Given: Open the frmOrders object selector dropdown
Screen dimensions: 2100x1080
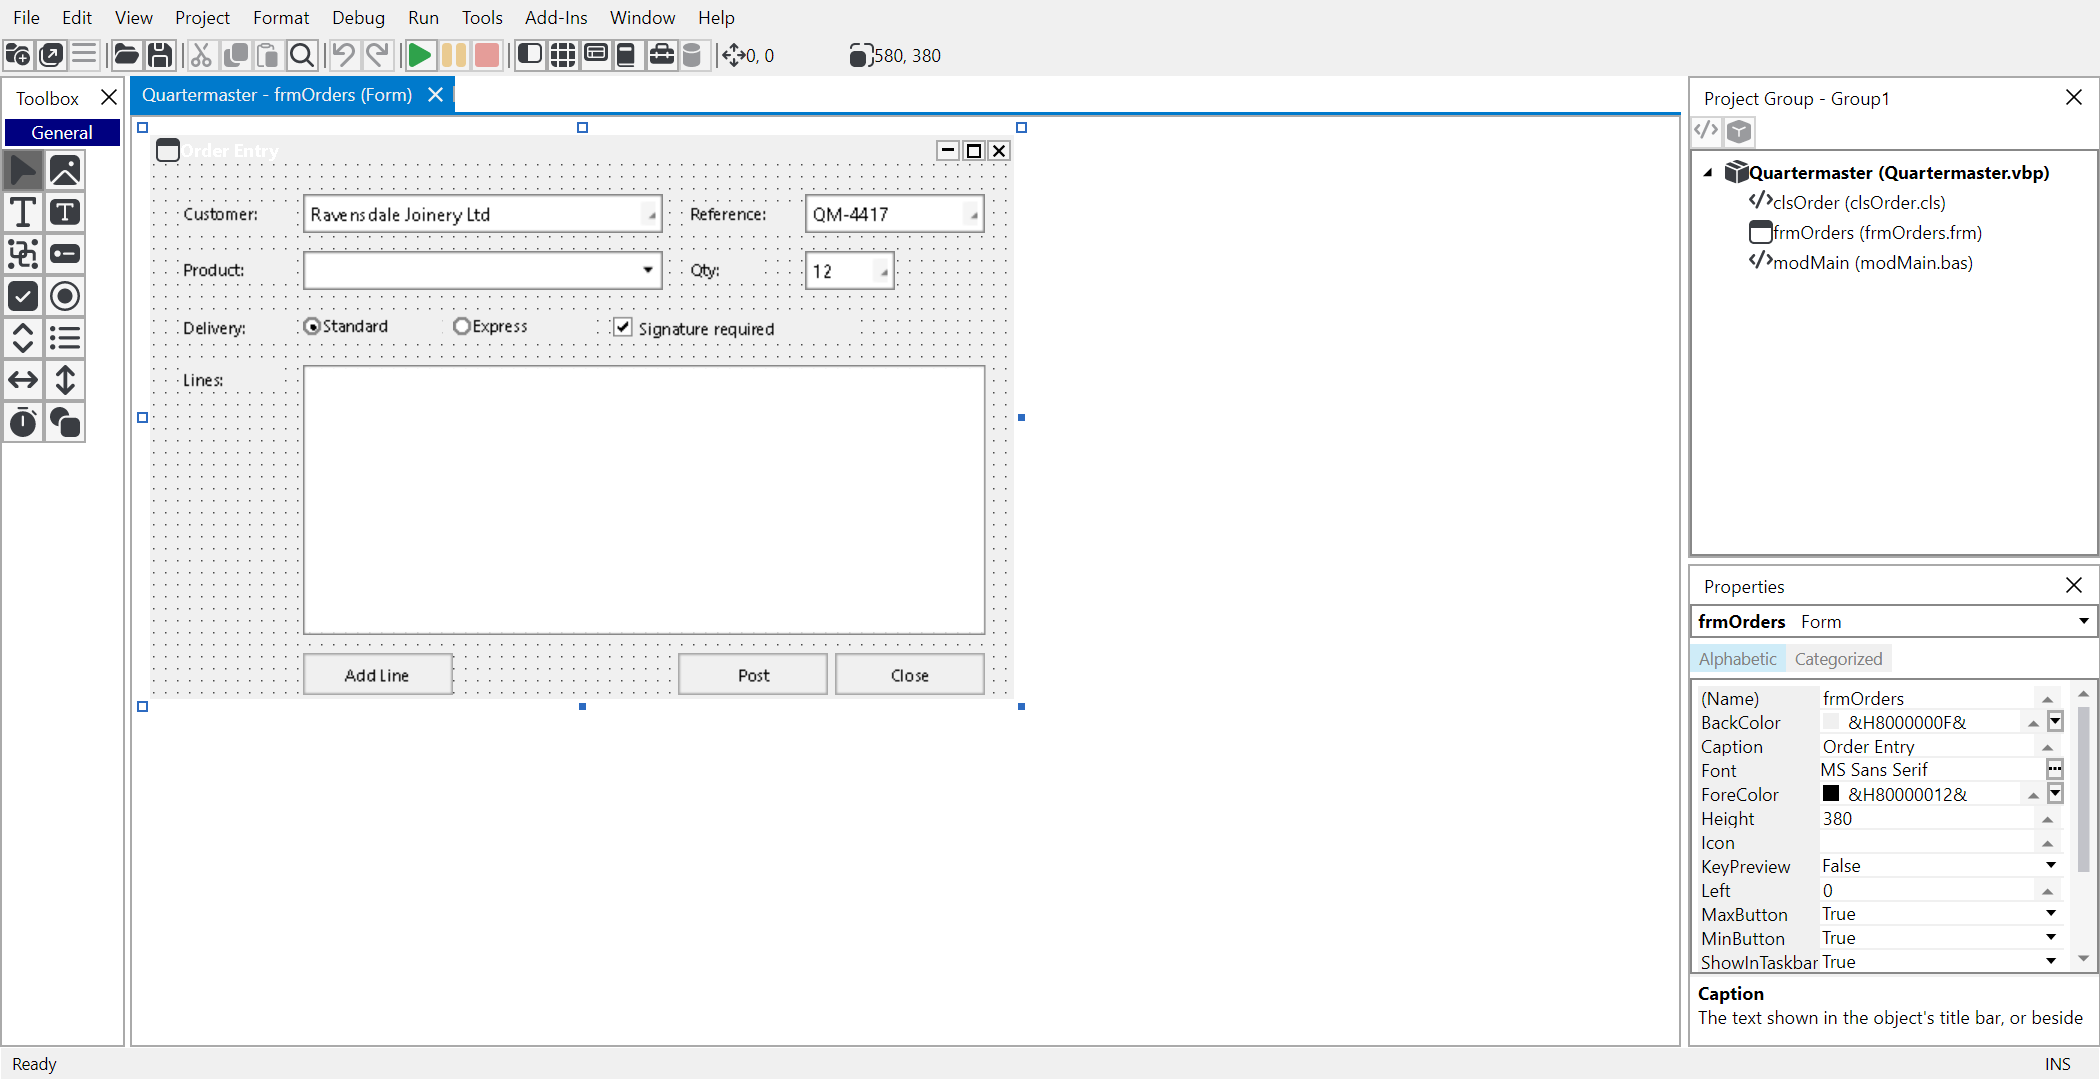Looking at the screenshot, I should pyautogui.click(x=2083, y=621).
